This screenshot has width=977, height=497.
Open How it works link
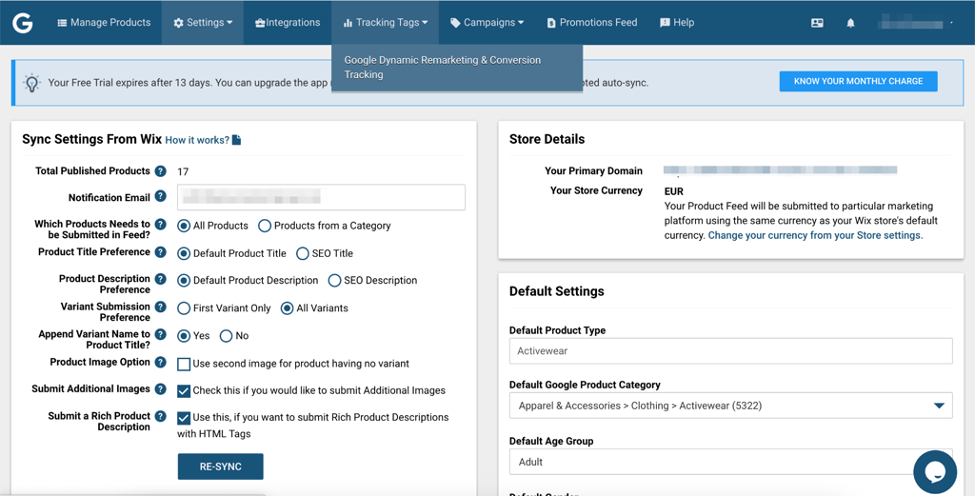[x=197, y=140]
